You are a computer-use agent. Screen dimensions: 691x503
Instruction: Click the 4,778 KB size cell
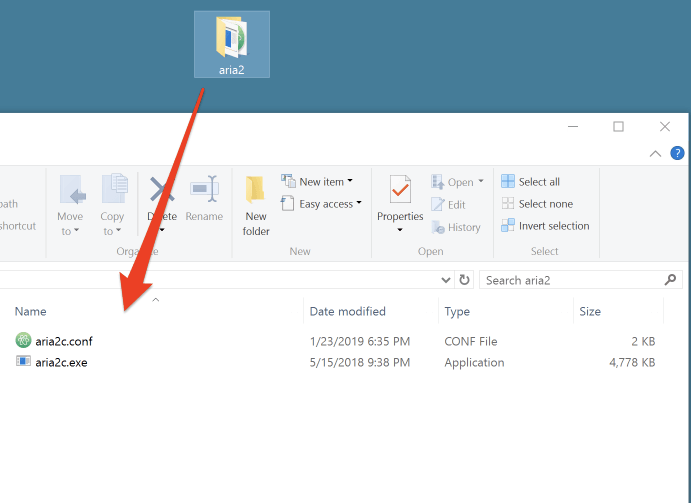pyautogui.click(x=632, y=362)
